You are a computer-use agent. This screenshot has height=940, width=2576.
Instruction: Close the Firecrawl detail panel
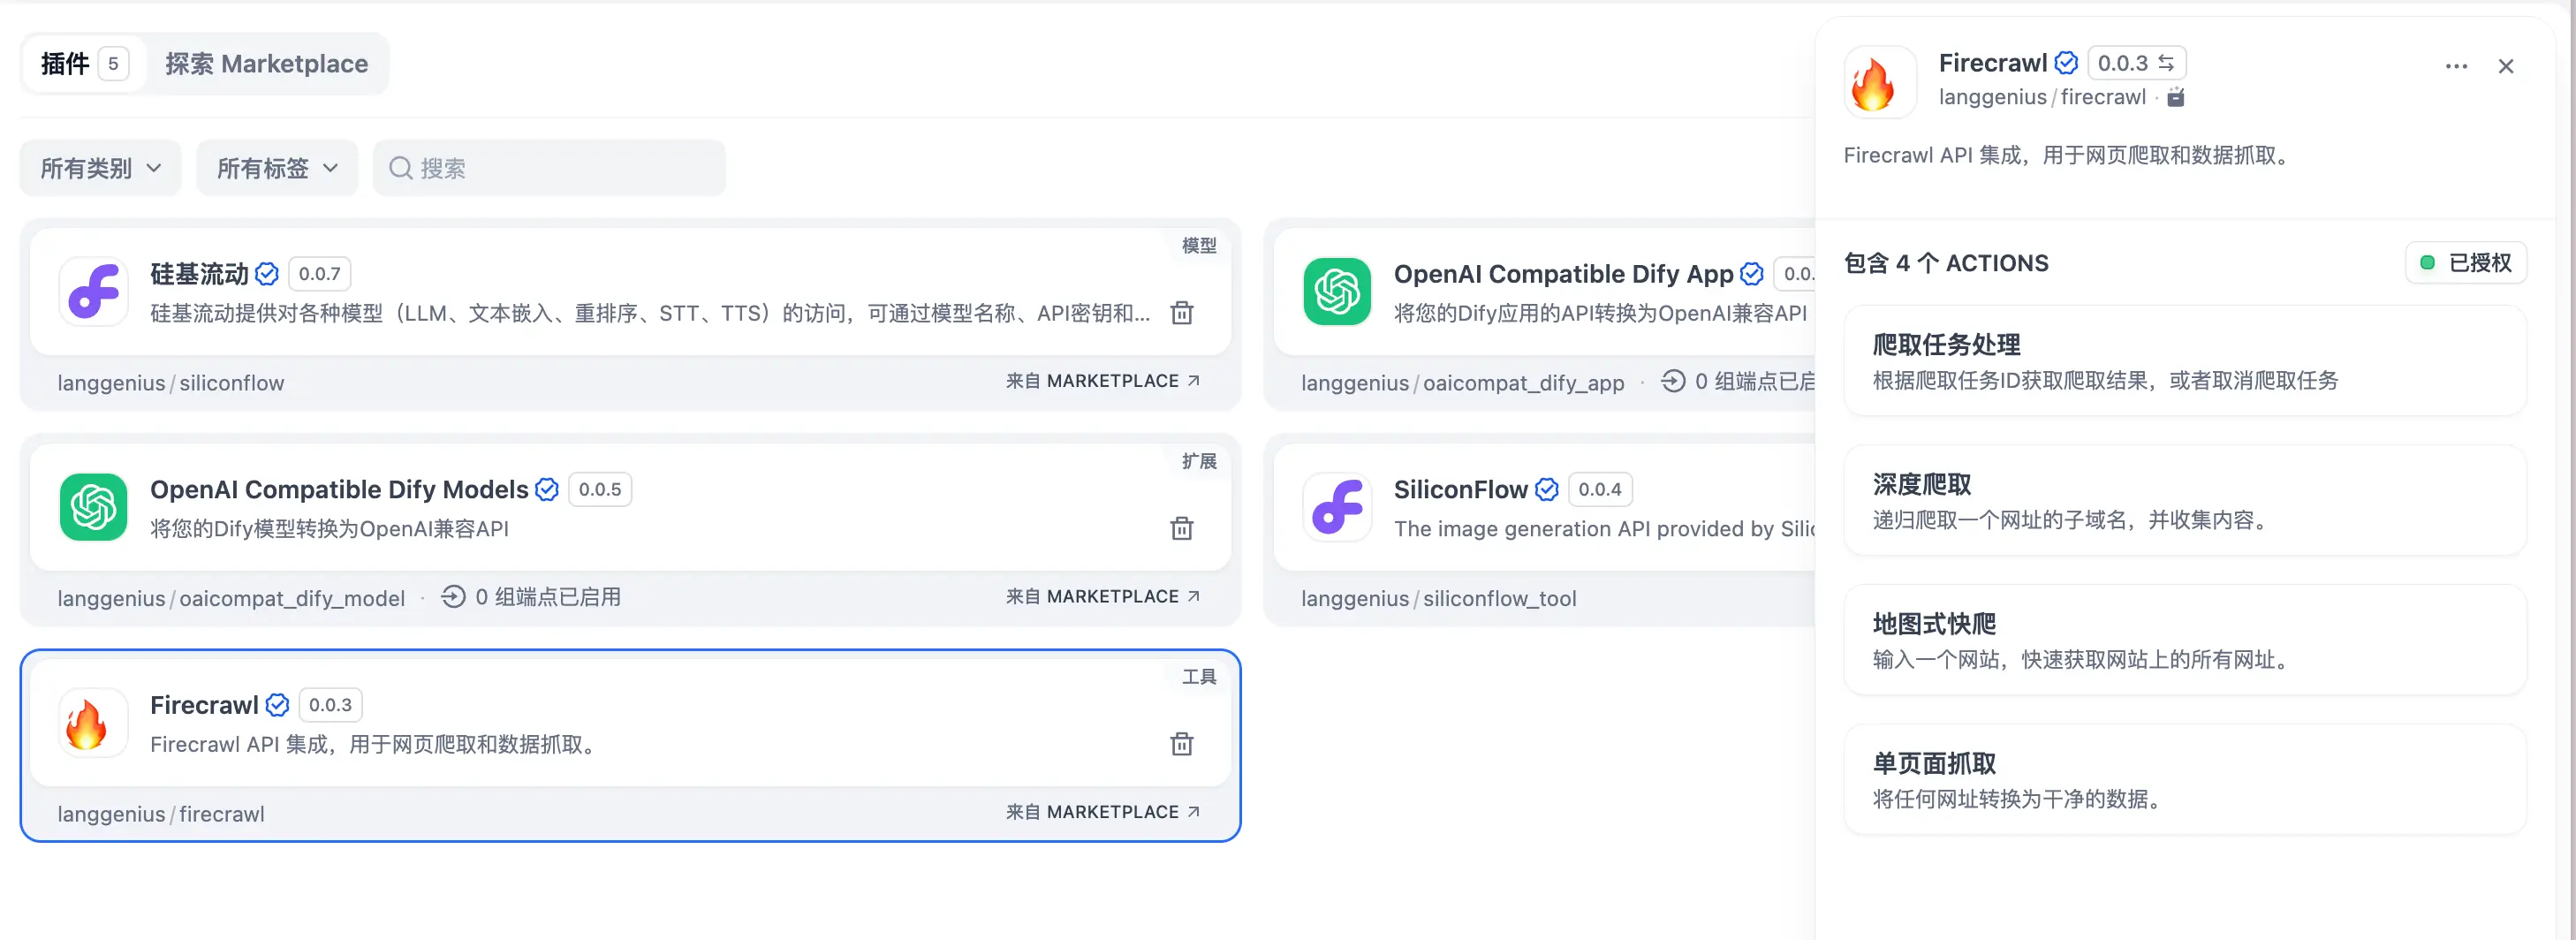point(2505,66)
